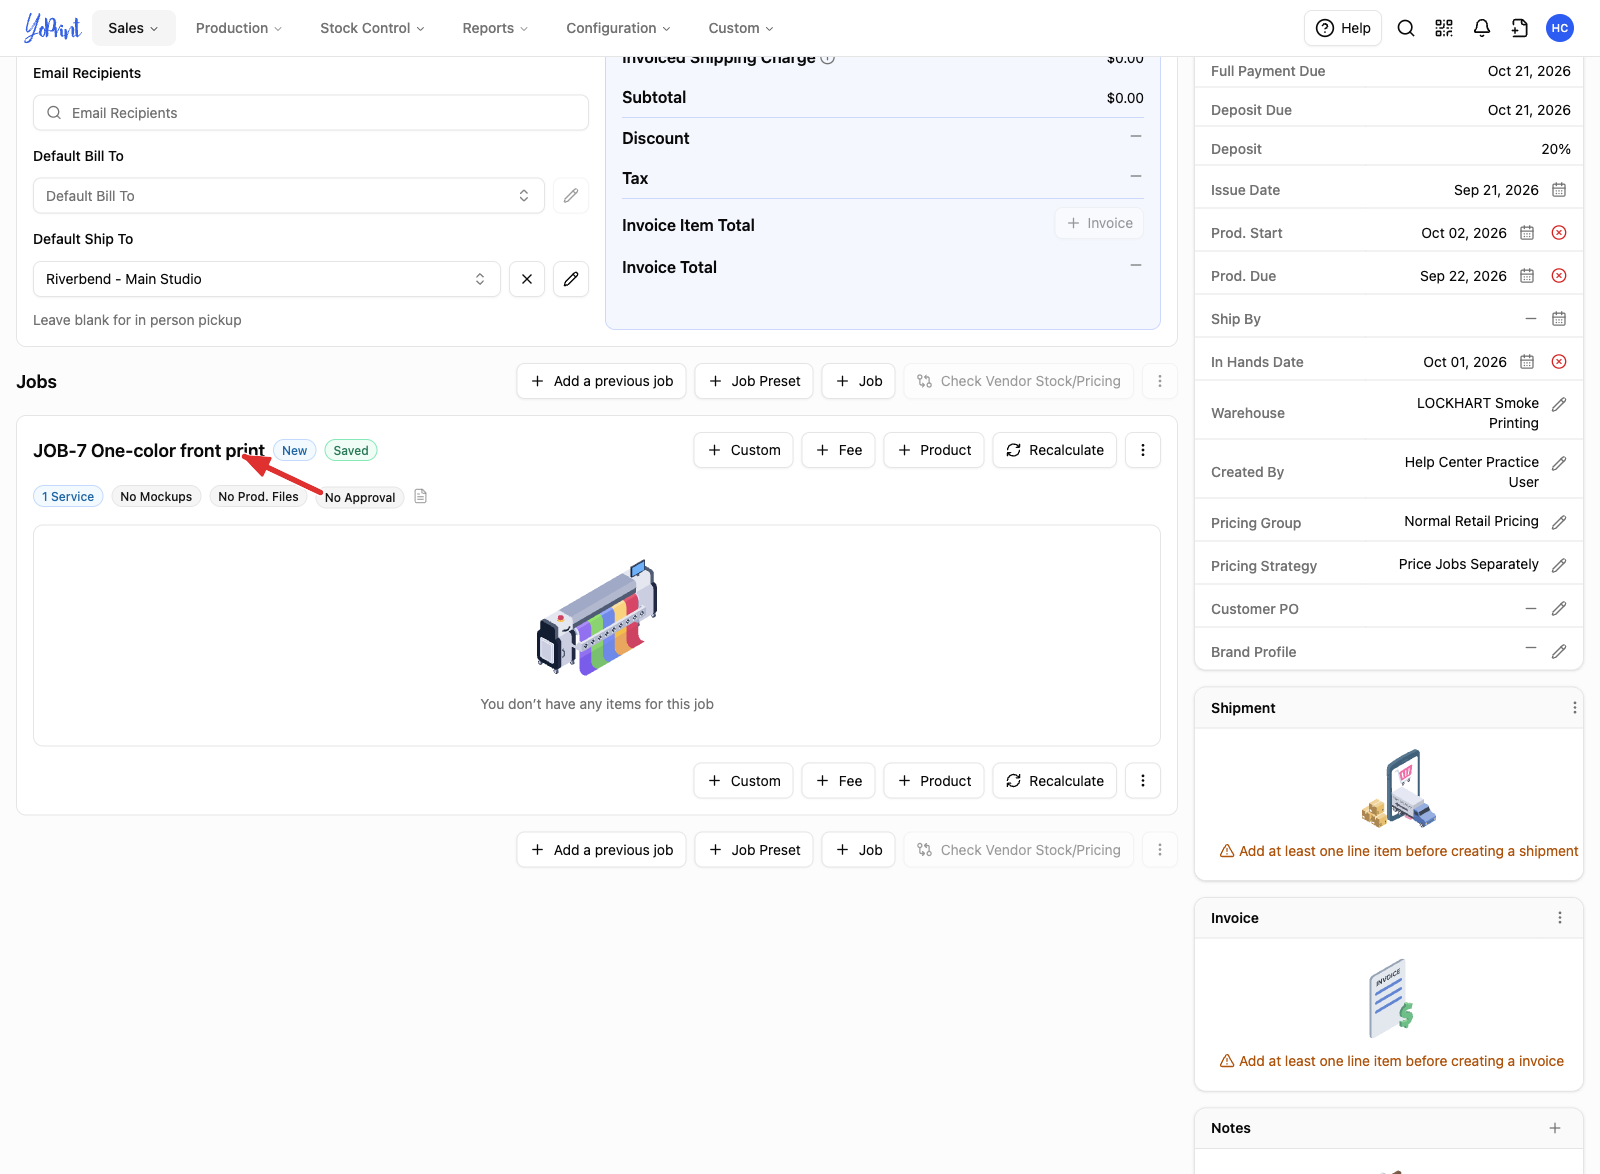Open calendar for Ship By

coord(1559,319)
